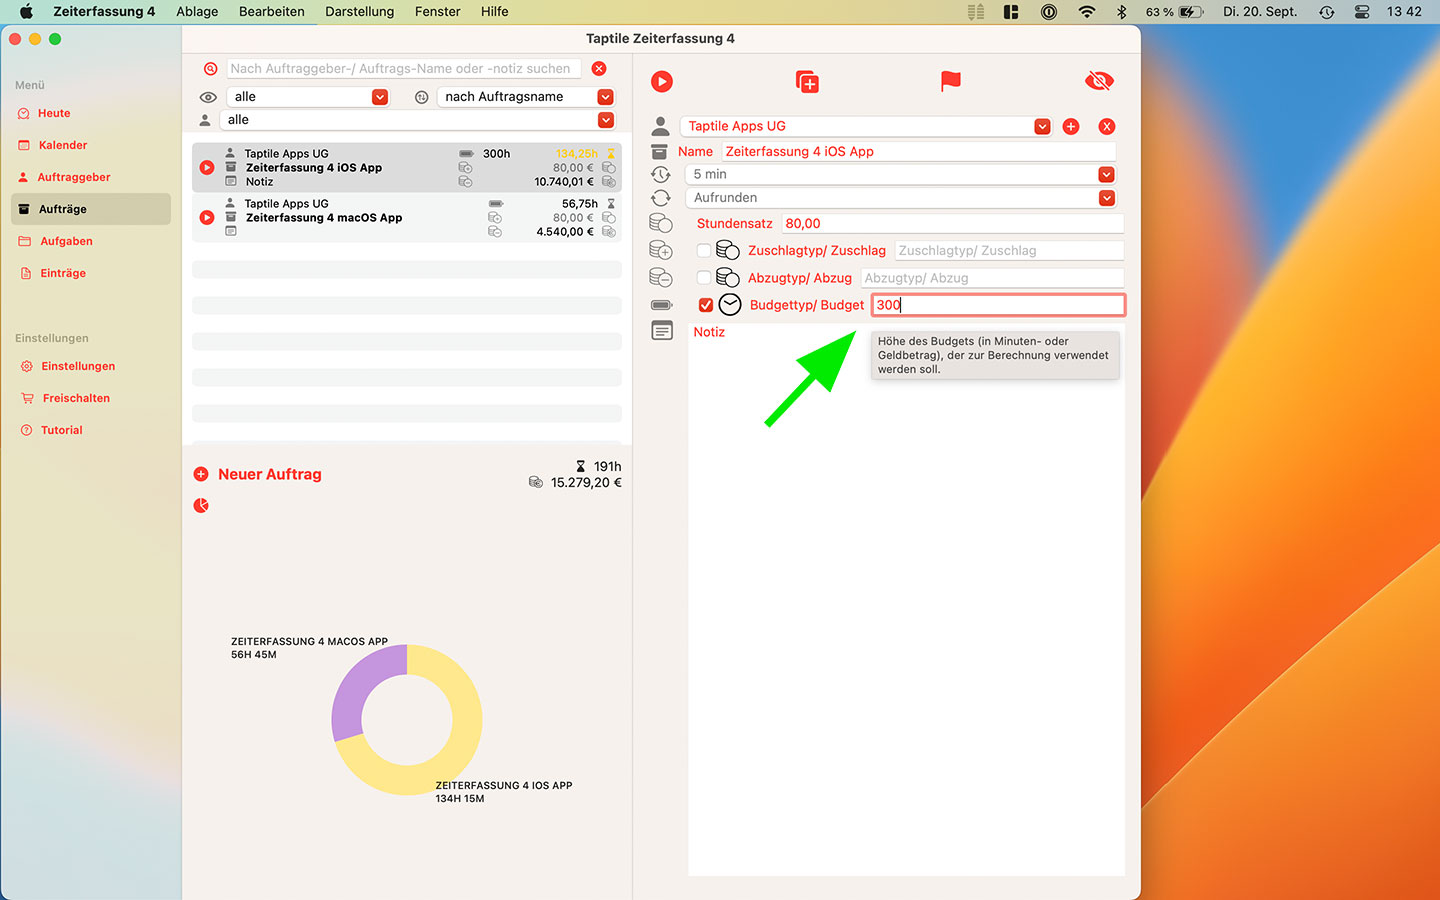Viewport: 1440px width, 900px height.
Task: Enable the Zuschlagtyp/ Zuschlag checkbox
Action: tap(704, 251)
